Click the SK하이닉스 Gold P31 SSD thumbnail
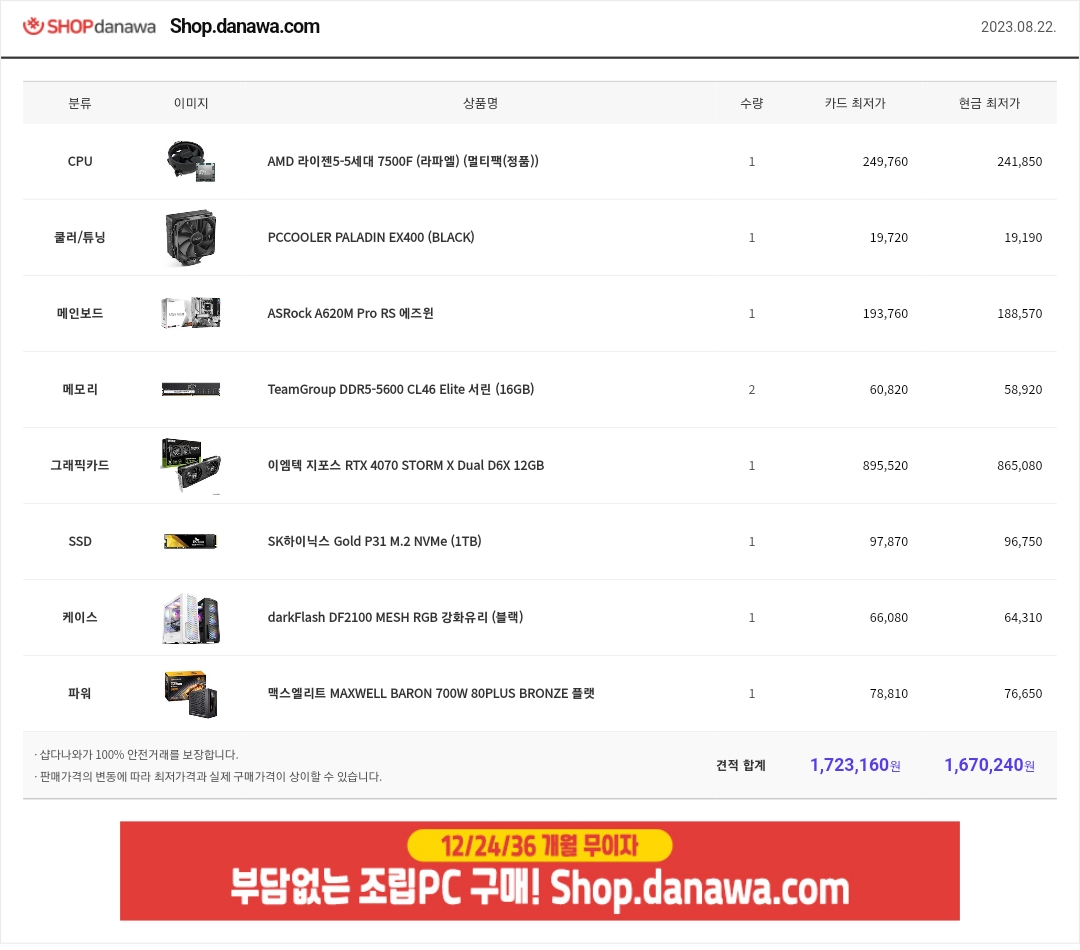 [x=191, y=541]
